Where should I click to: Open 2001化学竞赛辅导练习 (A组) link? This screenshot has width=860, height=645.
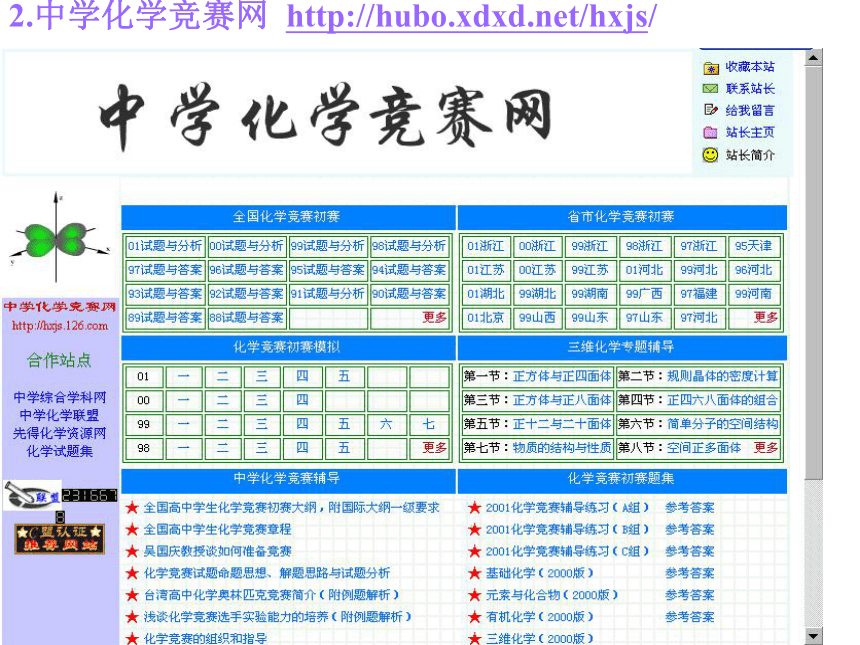pyautogui.click(x=567, y=508)
